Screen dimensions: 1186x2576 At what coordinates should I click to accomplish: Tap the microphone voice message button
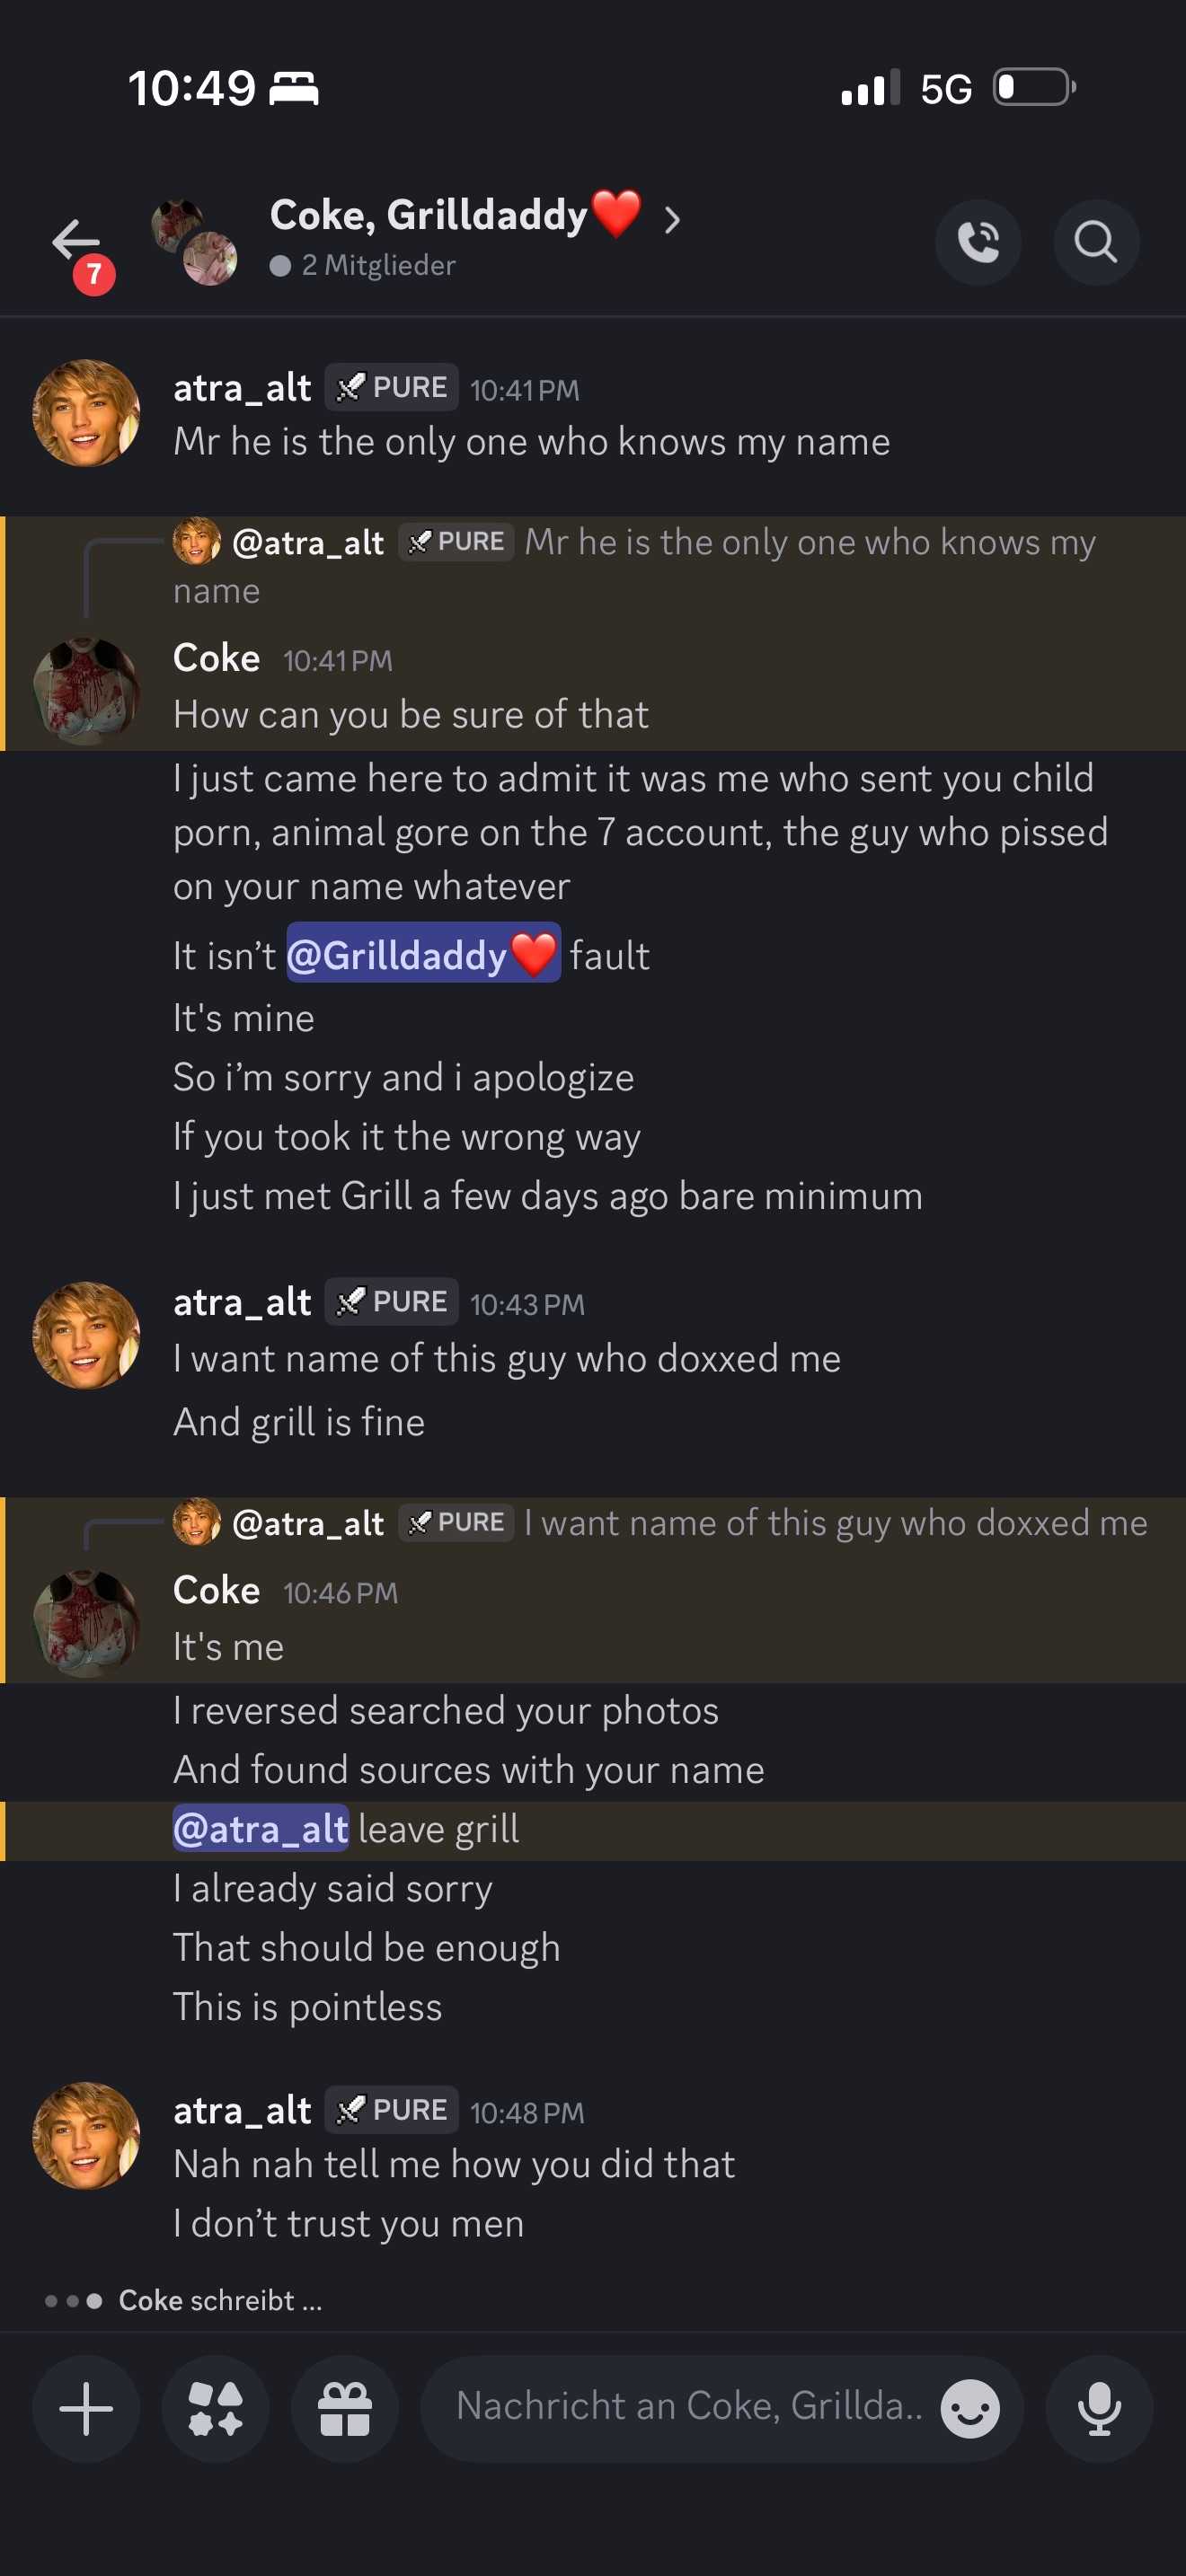1098,2408
